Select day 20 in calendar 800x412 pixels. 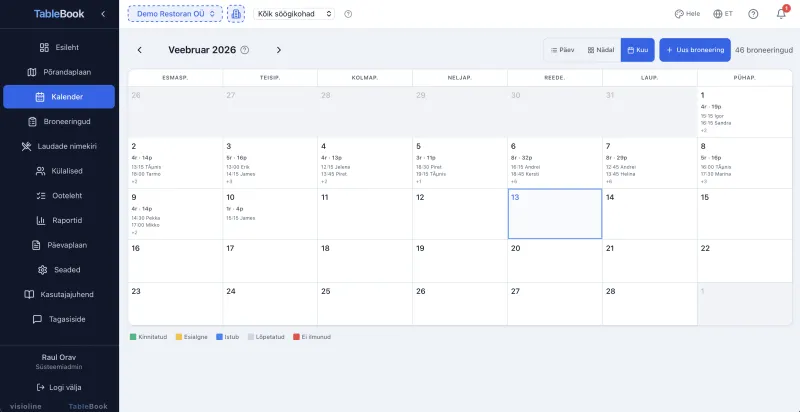[555, 261]
